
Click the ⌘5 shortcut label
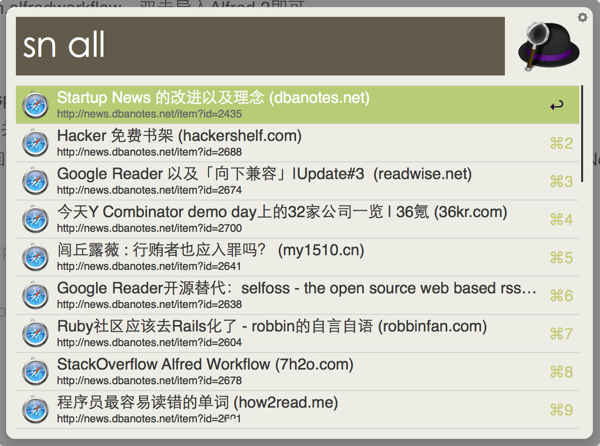[x=561, y=258]
